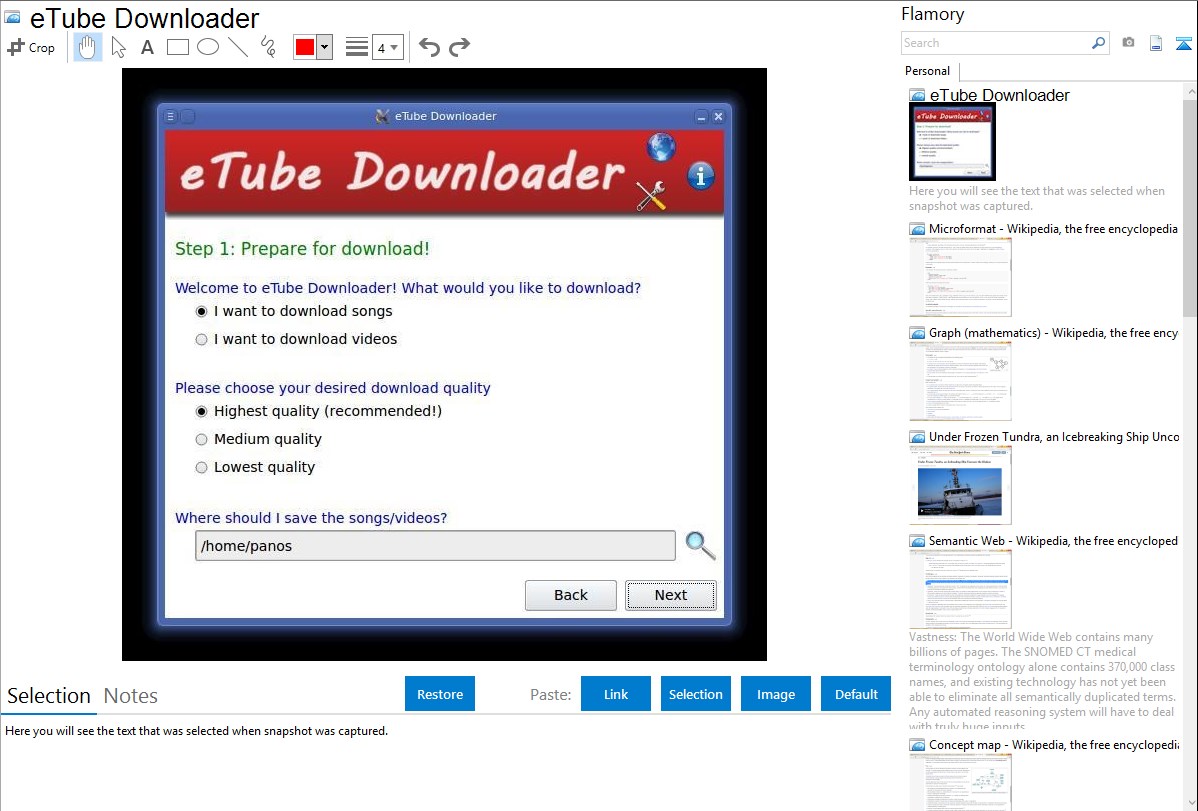Pick the rectangle shape tool
Image resolution: width=1198 pixels, height=811 pixels.
tap(177, 47)
